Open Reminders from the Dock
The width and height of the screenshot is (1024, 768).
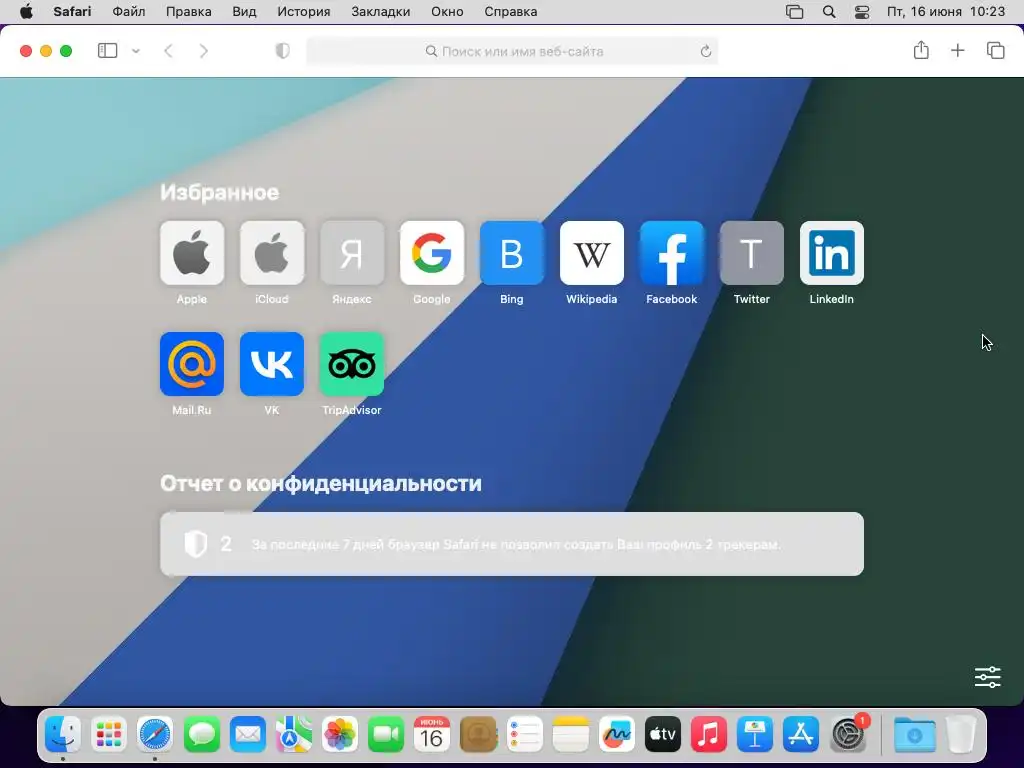coord(524,735)
